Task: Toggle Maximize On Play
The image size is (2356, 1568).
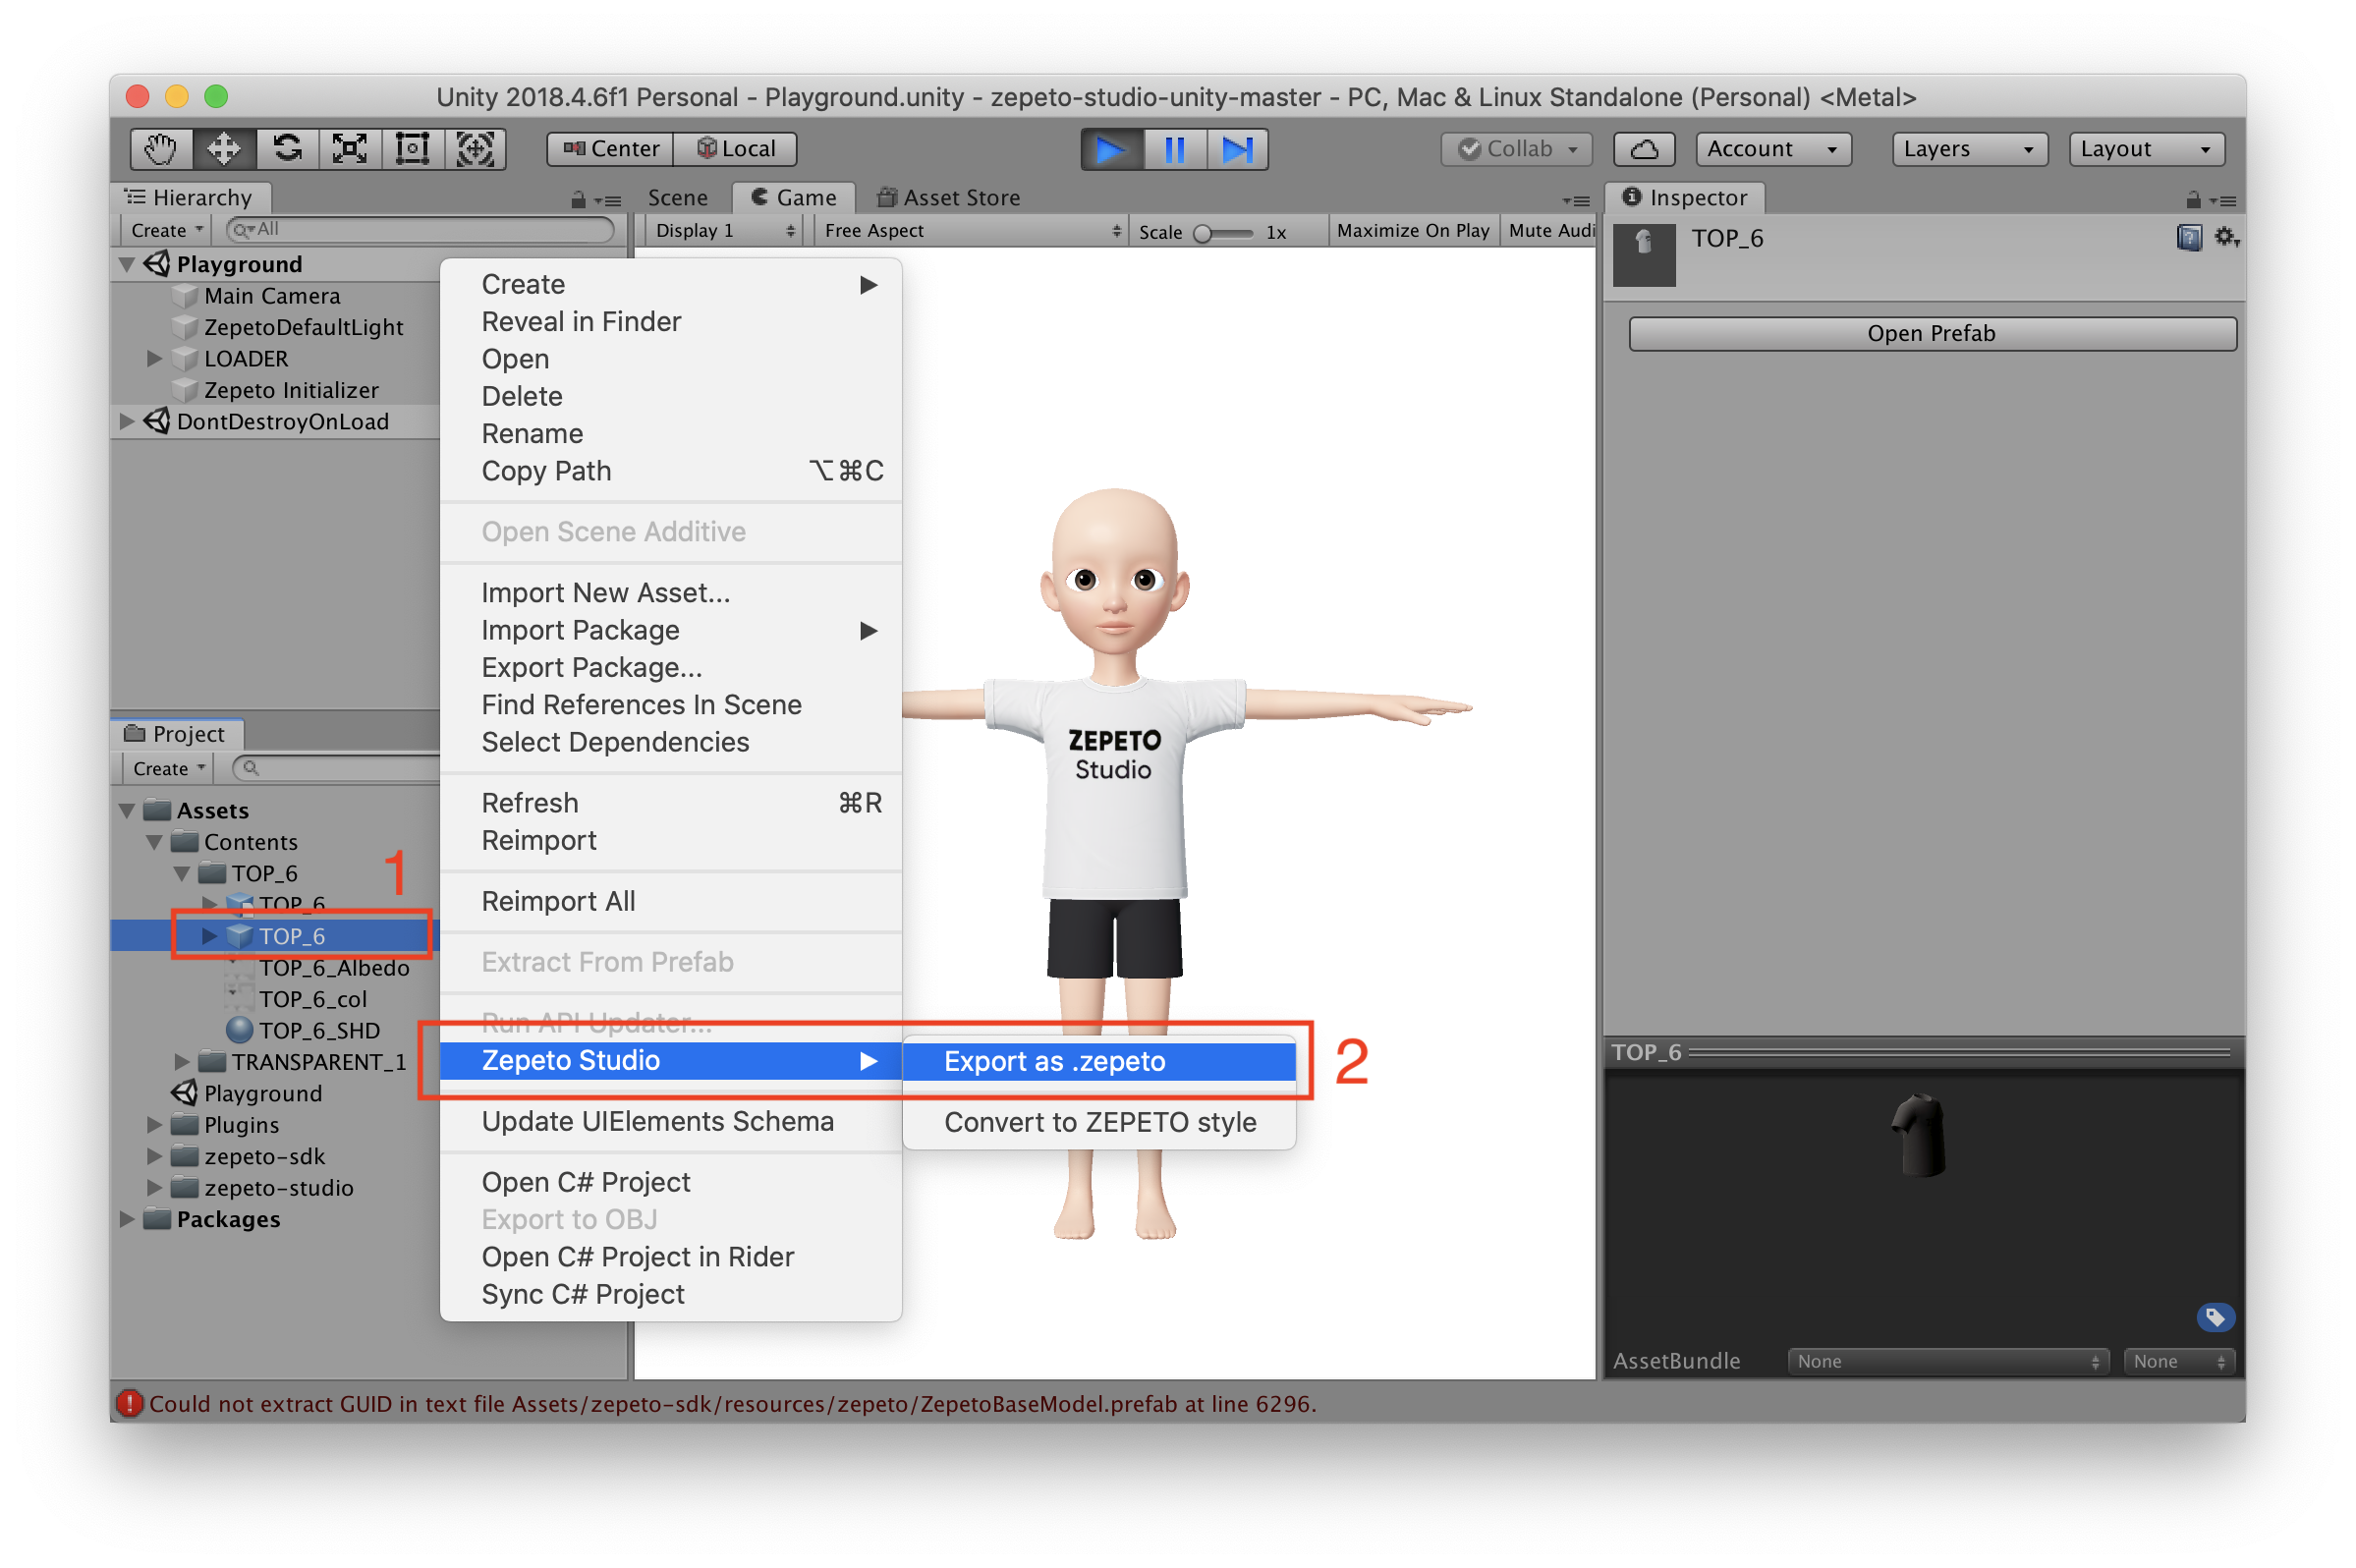Action: coord(1412,231)
